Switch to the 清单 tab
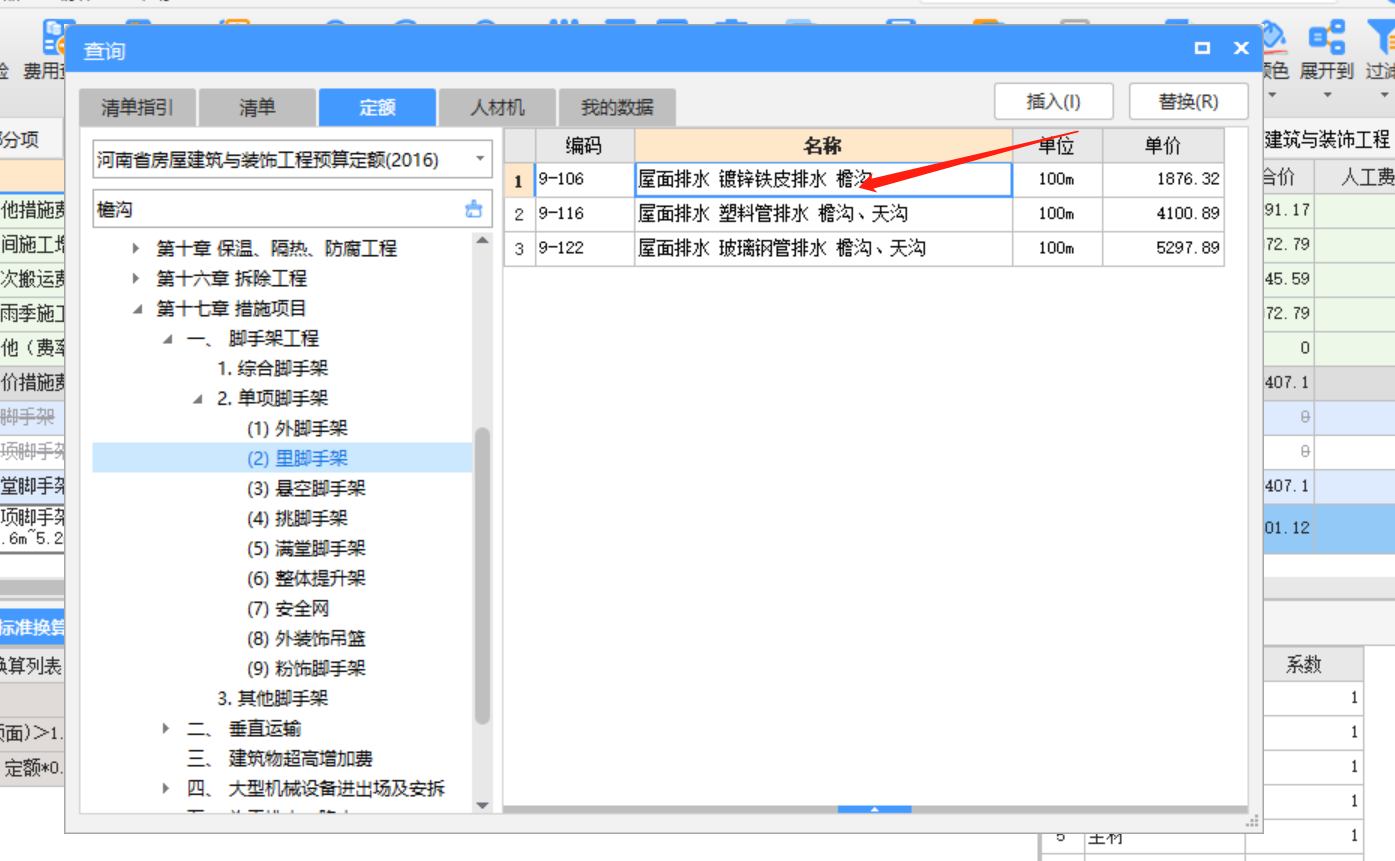Viewport: 1395px width, 861px height. [257, 107]
